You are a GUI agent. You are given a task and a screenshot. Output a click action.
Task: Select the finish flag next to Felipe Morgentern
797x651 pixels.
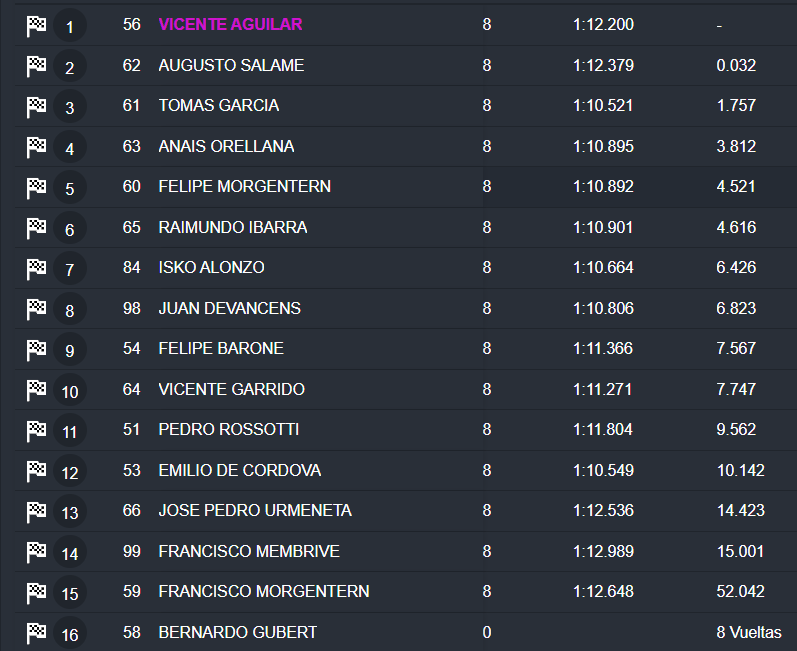36,187
